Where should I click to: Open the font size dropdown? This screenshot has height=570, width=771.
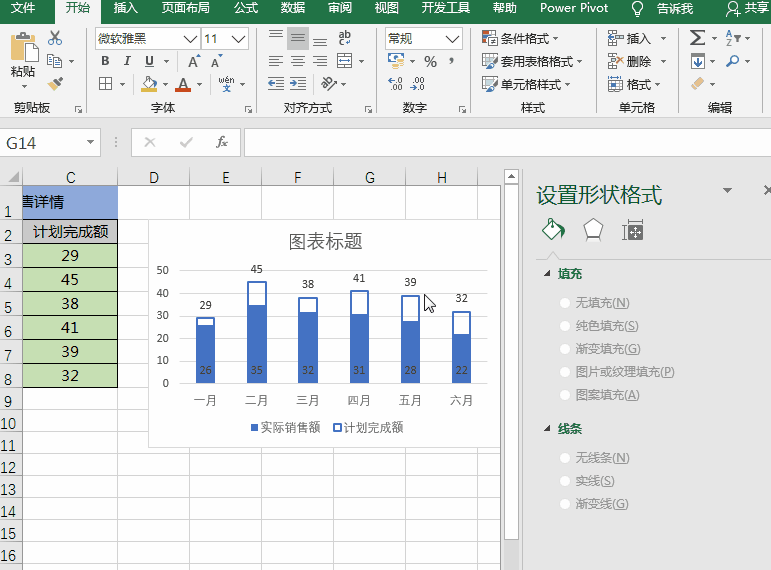[238, 39]
